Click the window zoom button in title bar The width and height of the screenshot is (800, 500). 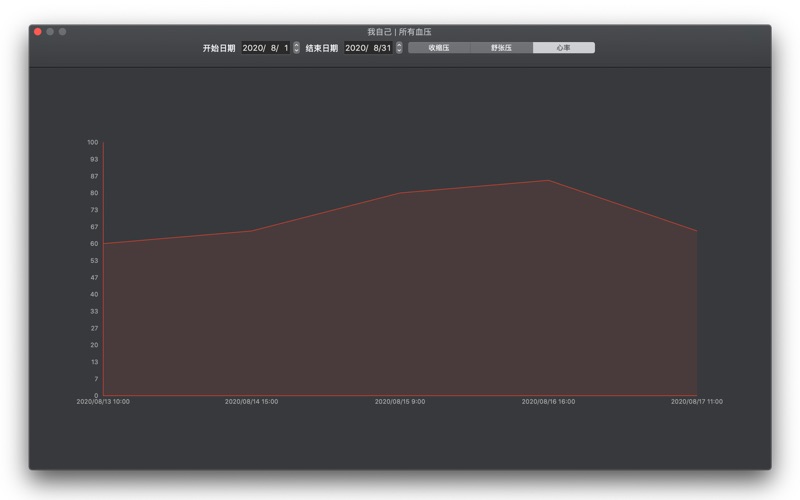[x=62, y=32]
